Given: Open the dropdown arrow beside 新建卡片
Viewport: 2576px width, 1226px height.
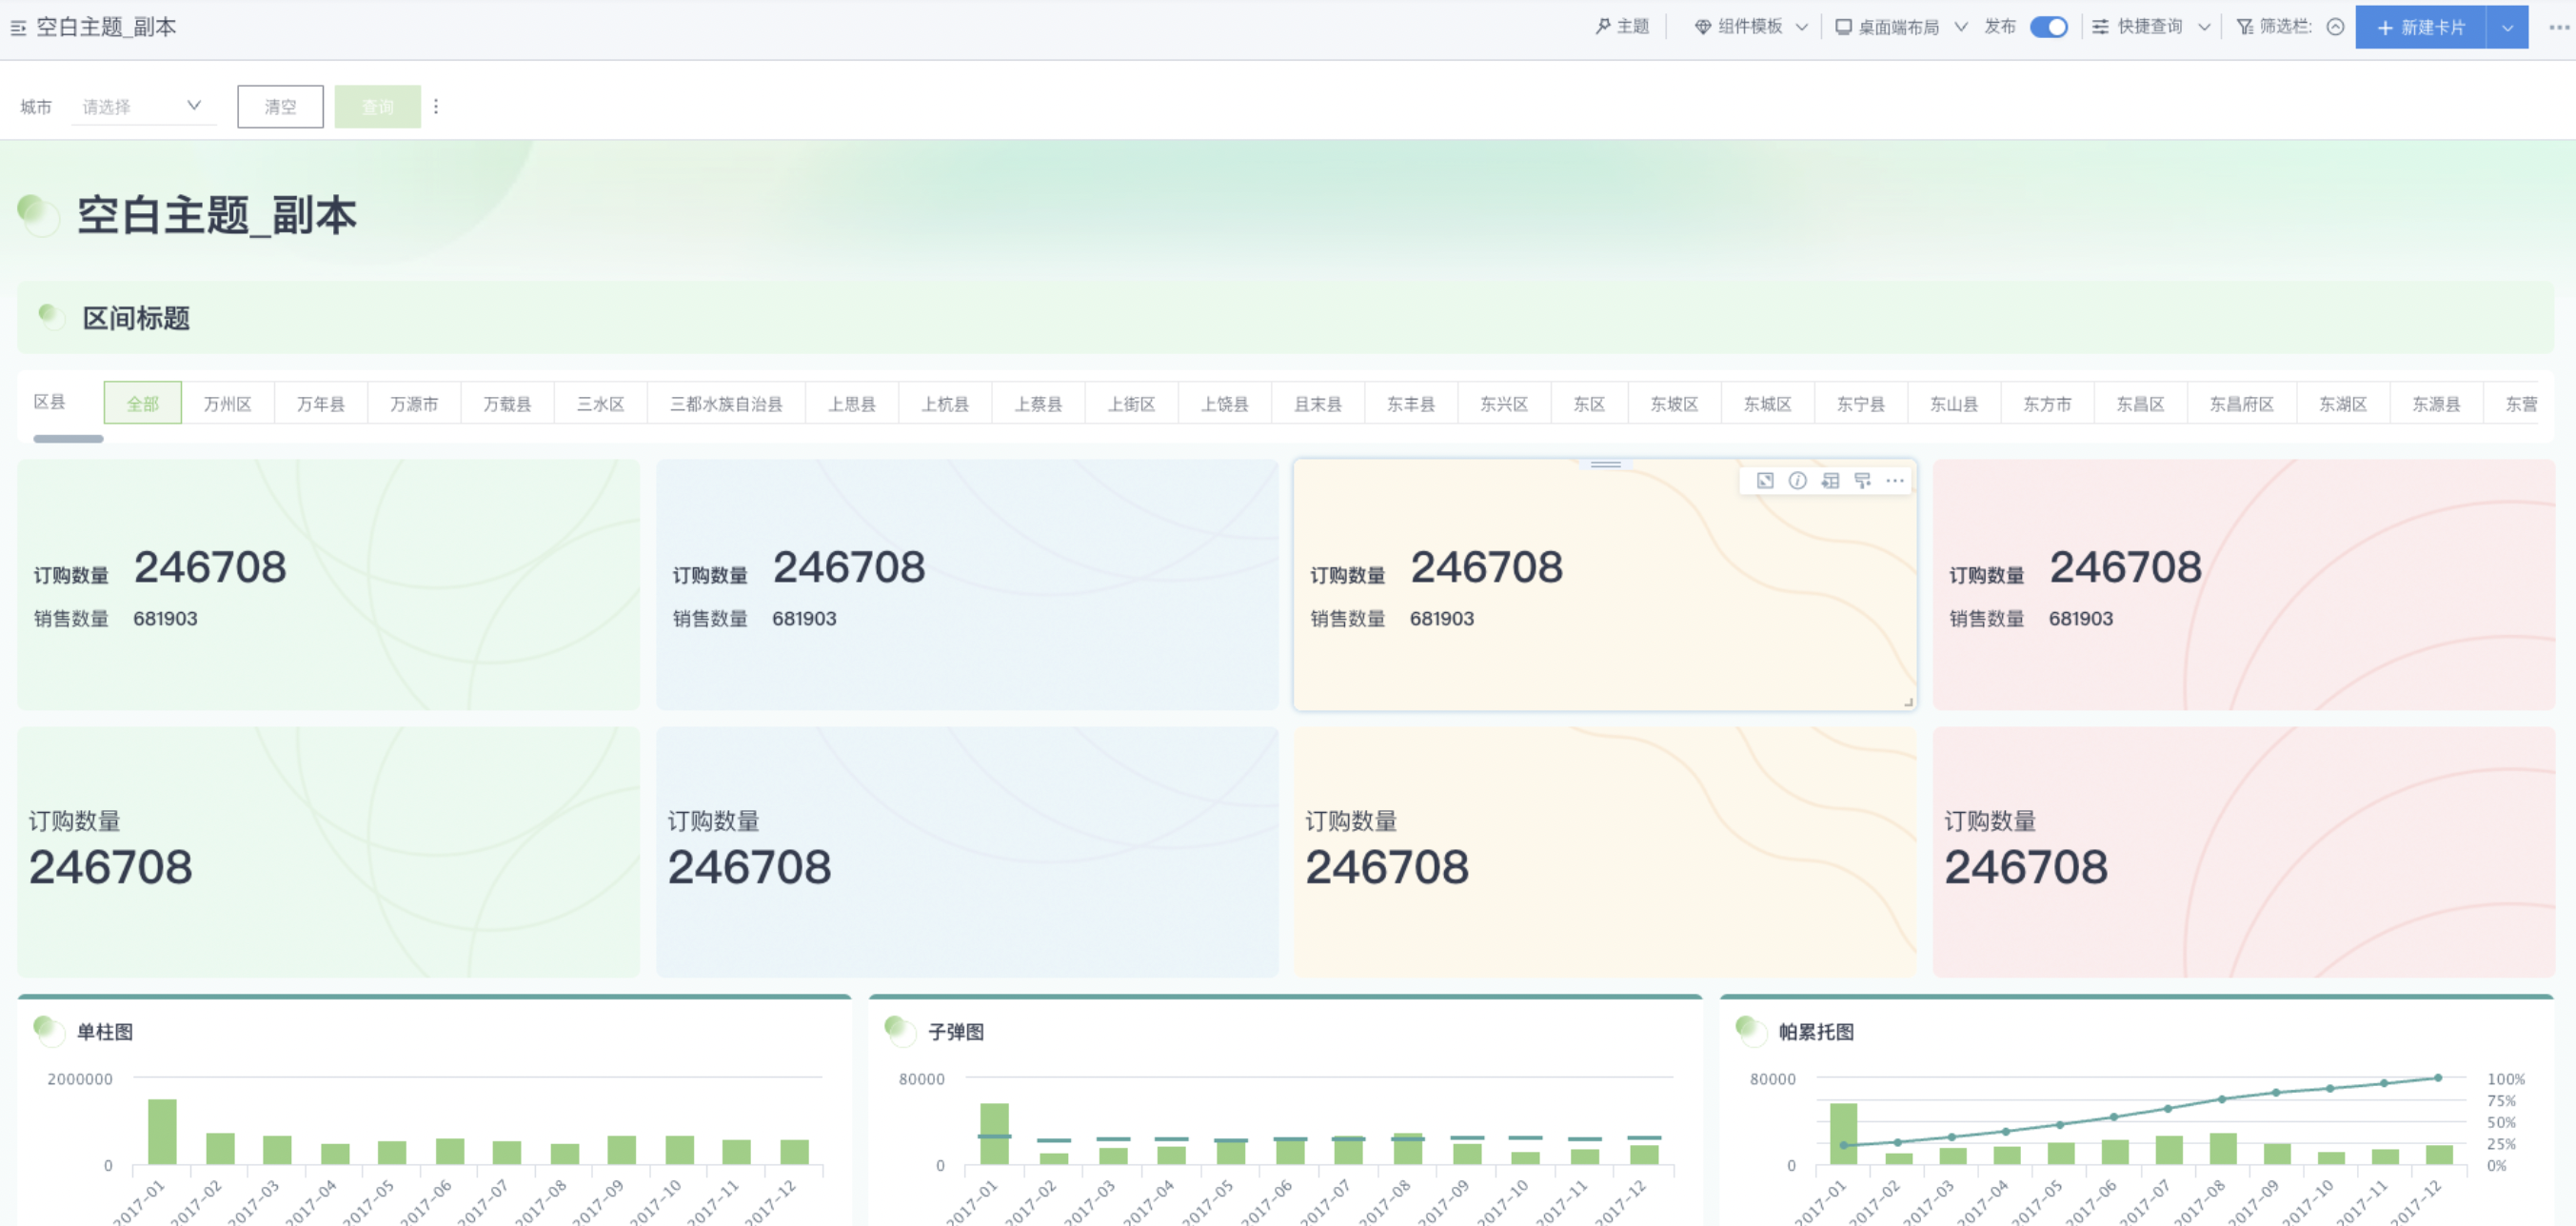Looking at the screenshot, I should click(2507, 28).
